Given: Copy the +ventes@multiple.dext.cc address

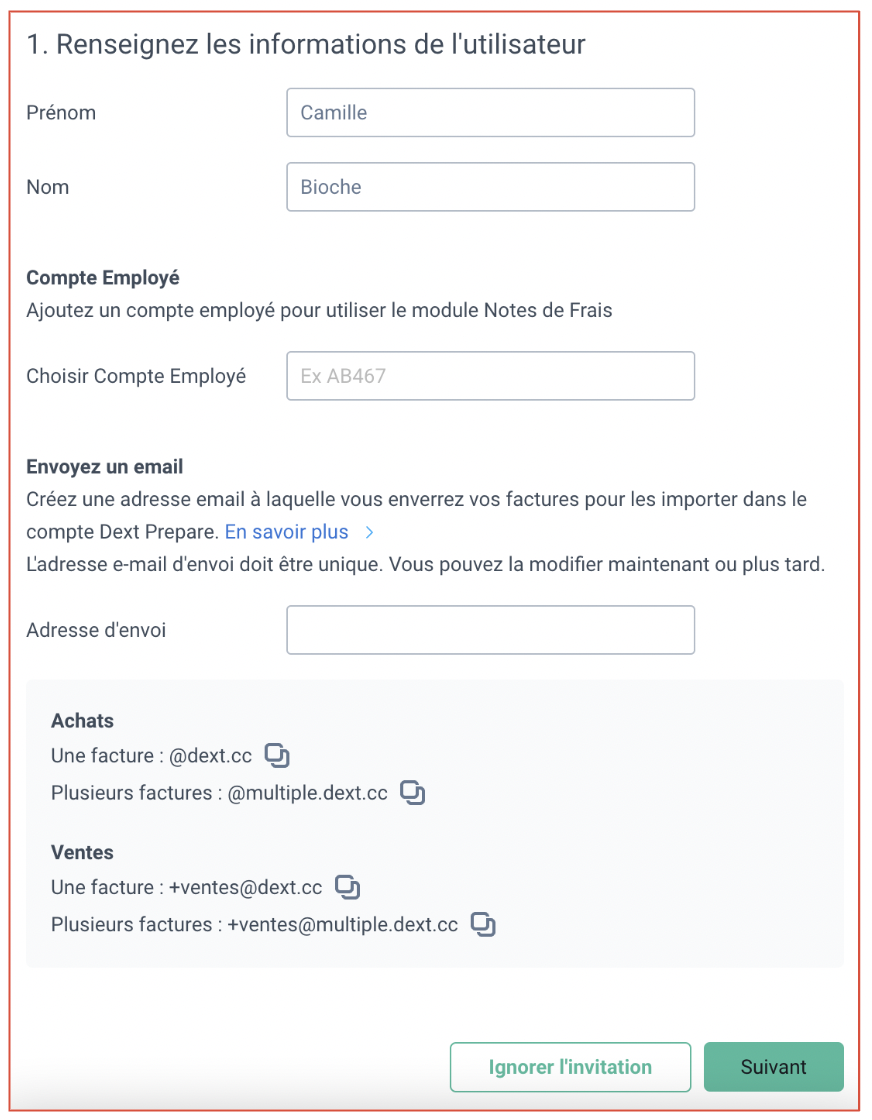Looking at the screenshot, I should pyautogui.click(x=483, y=924).
